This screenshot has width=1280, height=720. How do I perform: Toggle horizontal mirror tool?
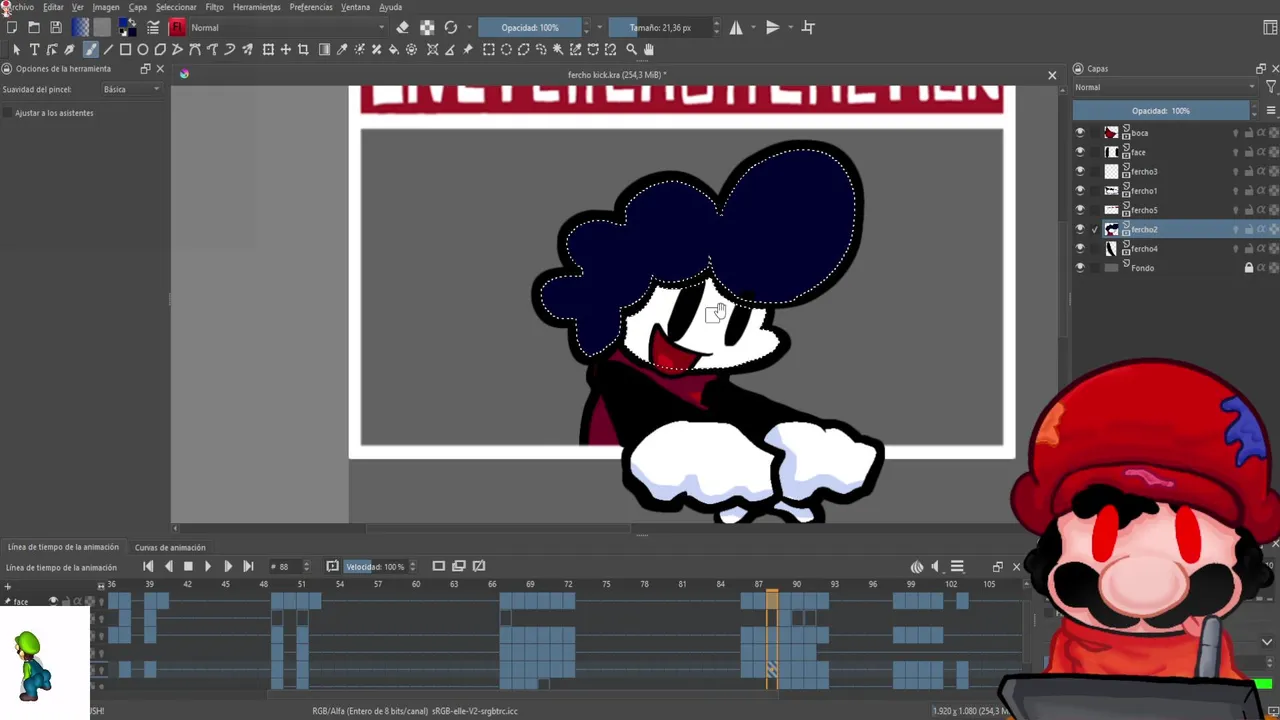tap(736, 27)
